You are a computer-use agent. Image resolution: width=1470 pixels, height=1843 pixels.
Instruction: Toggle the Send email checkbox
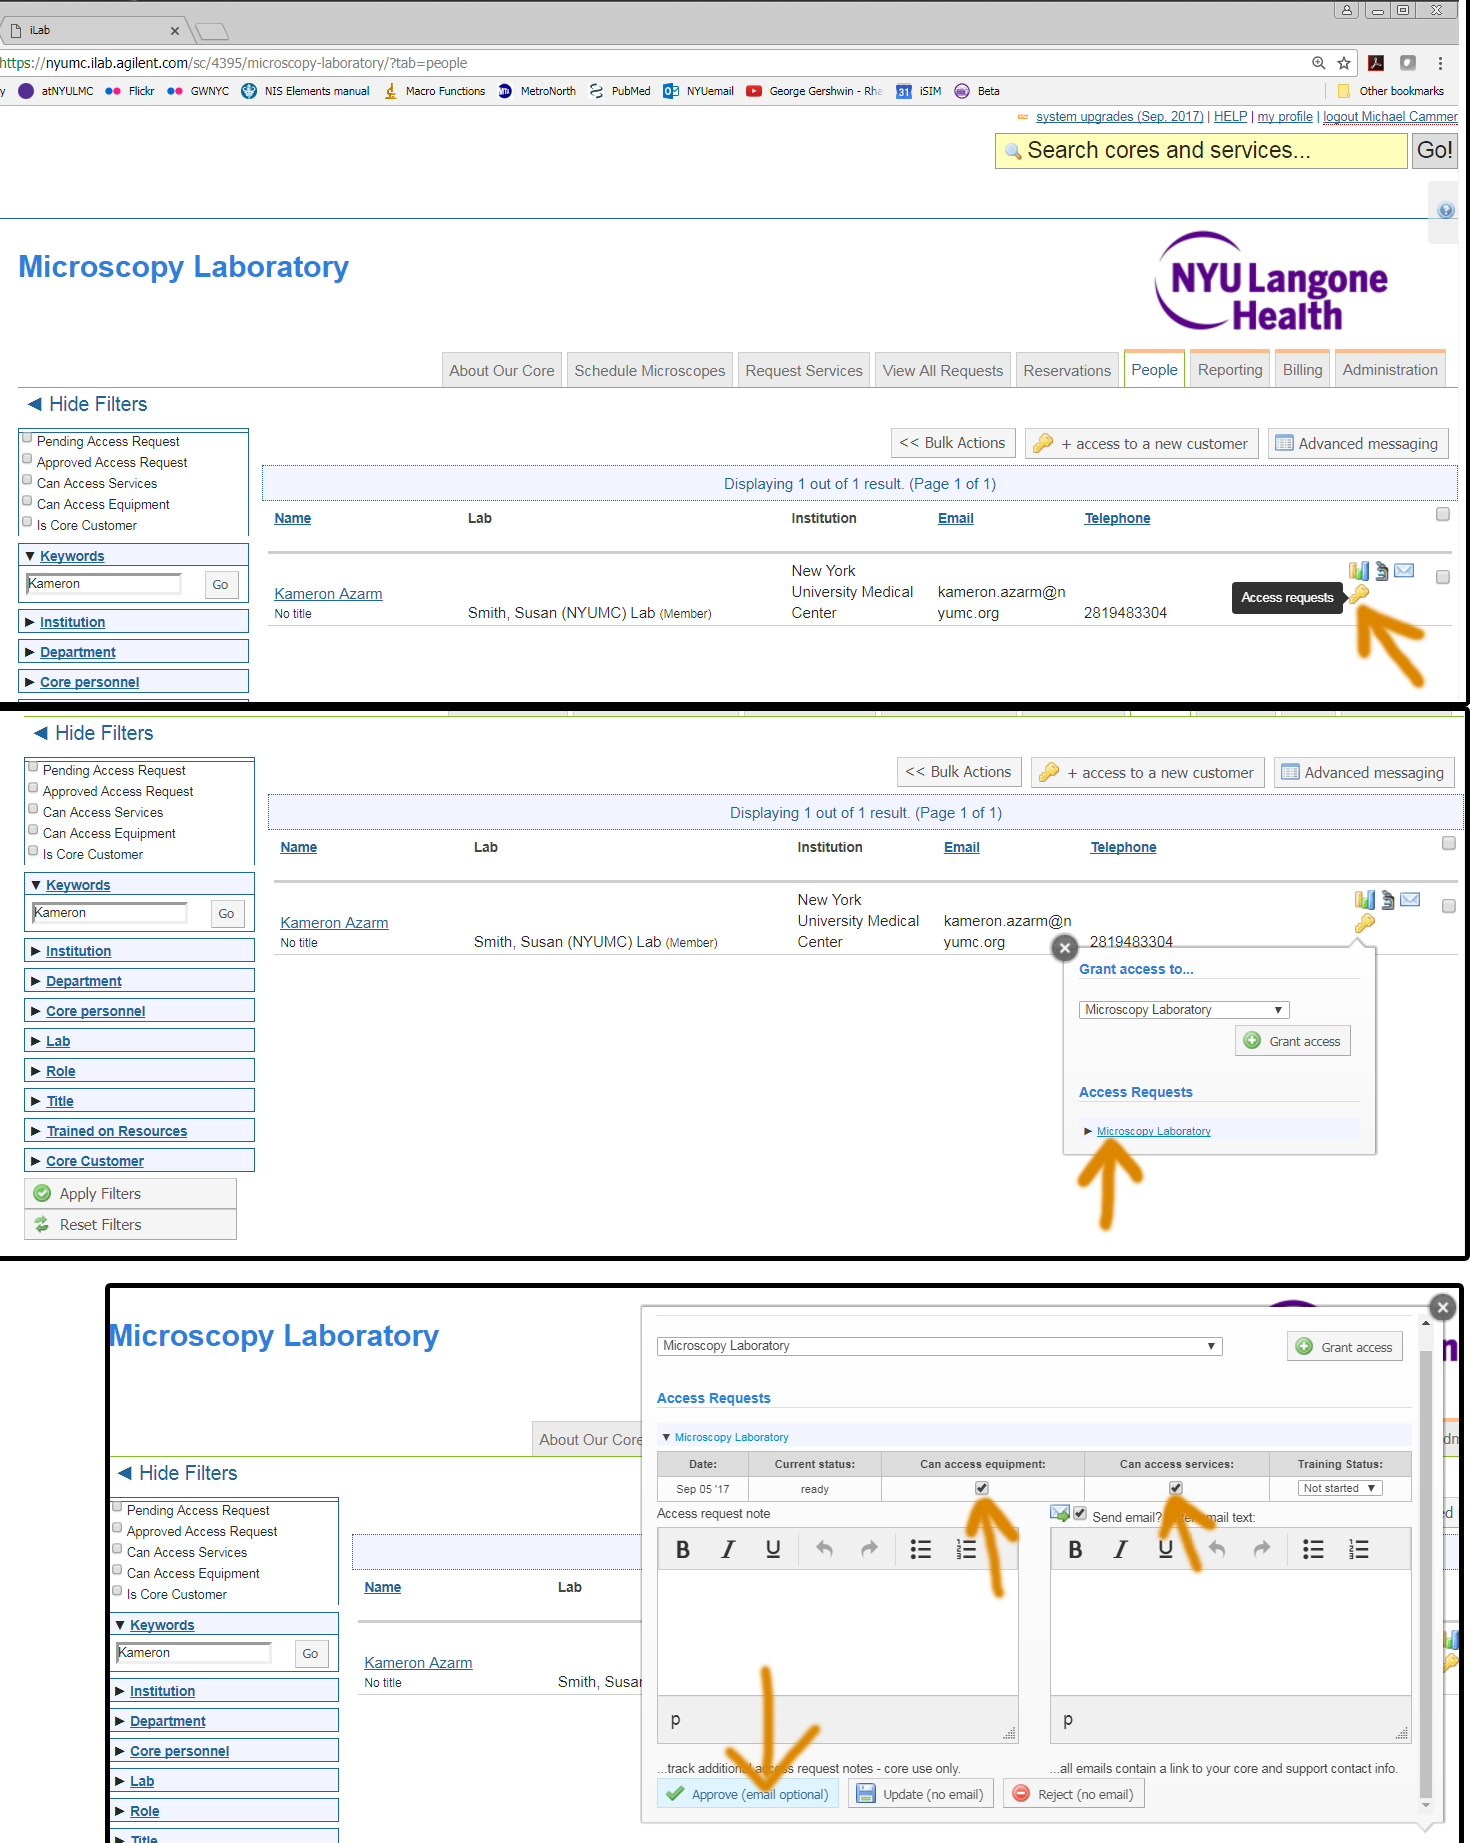1080,1514
